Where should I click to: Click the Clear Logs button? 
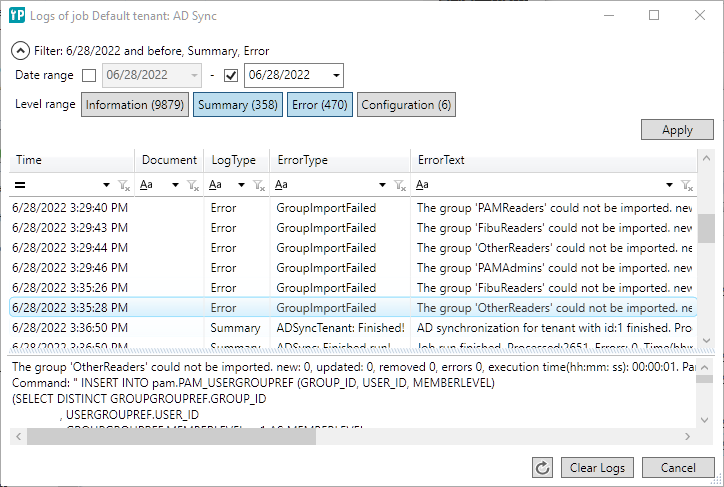click(x=597, y=468)
